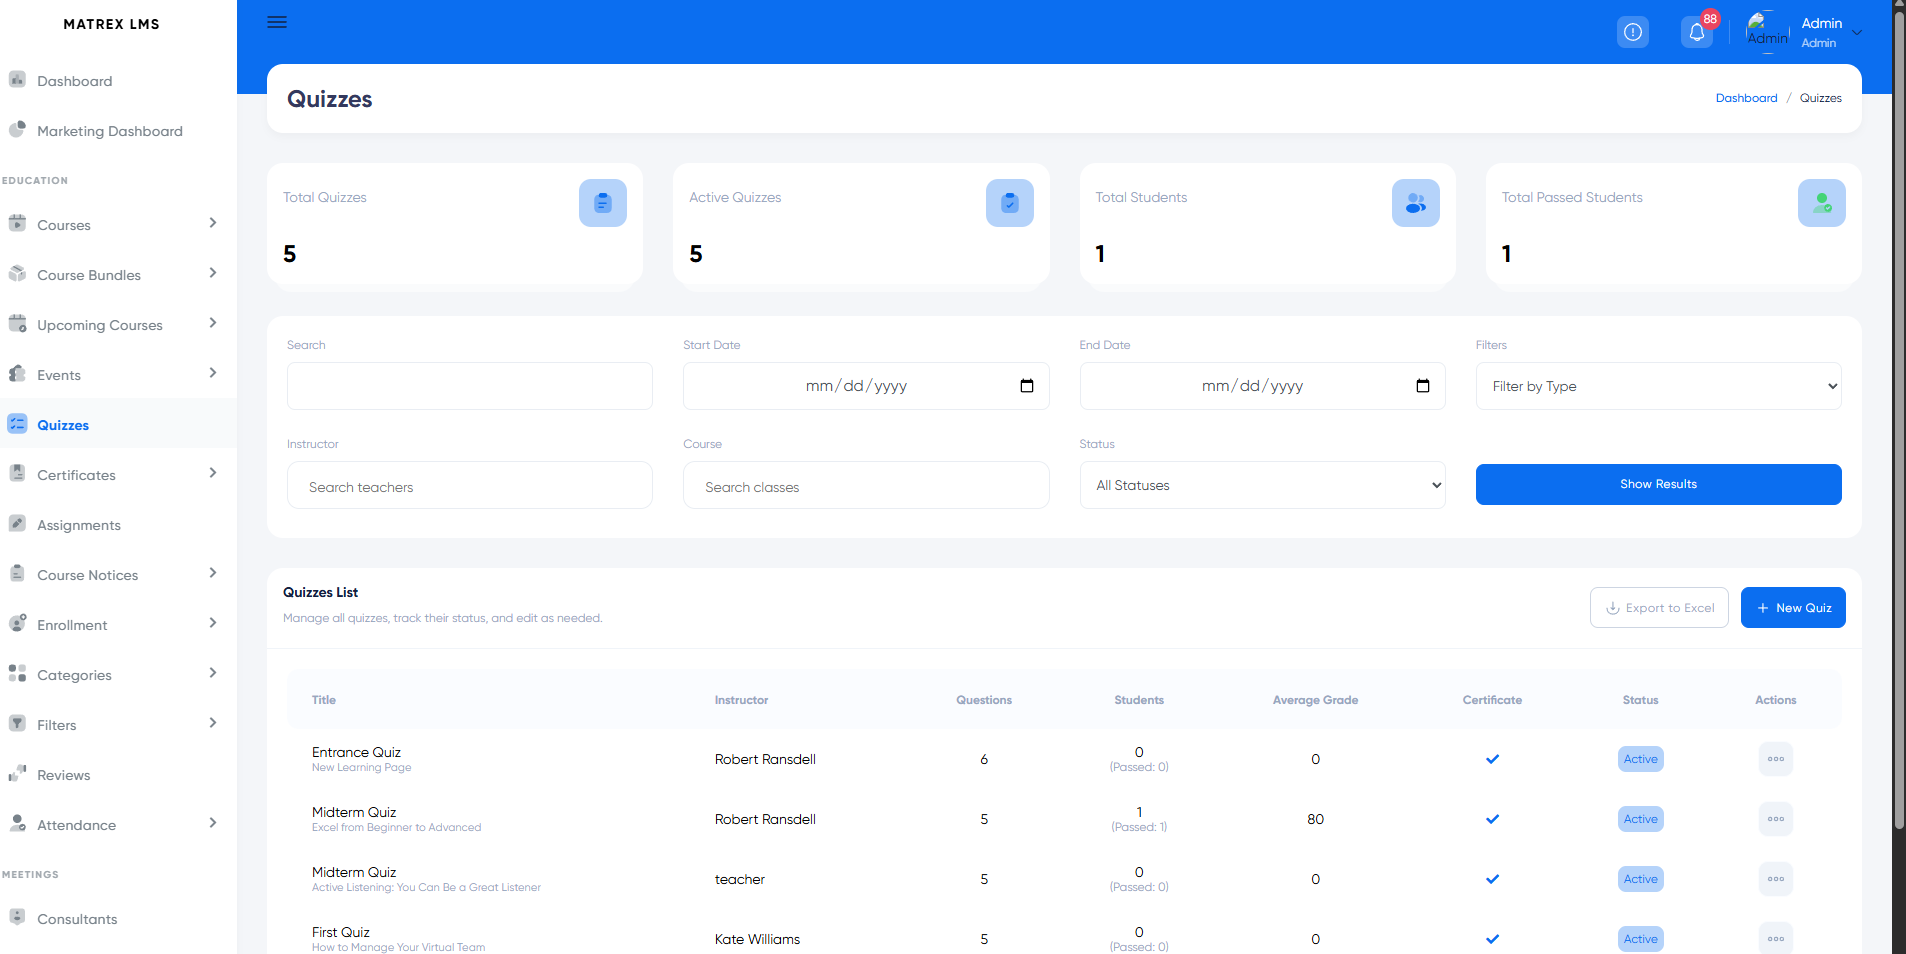
Task: Click the Categories grid icon
Action: click(x=17, y=673)
